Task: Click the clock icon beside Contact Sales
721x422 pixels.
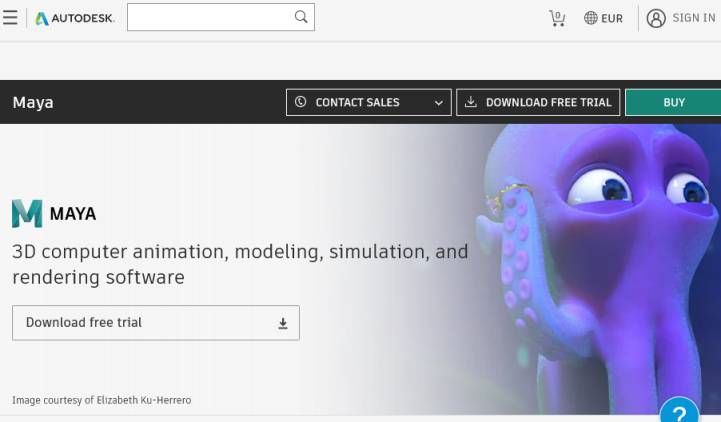Action: tap(301, 102)
